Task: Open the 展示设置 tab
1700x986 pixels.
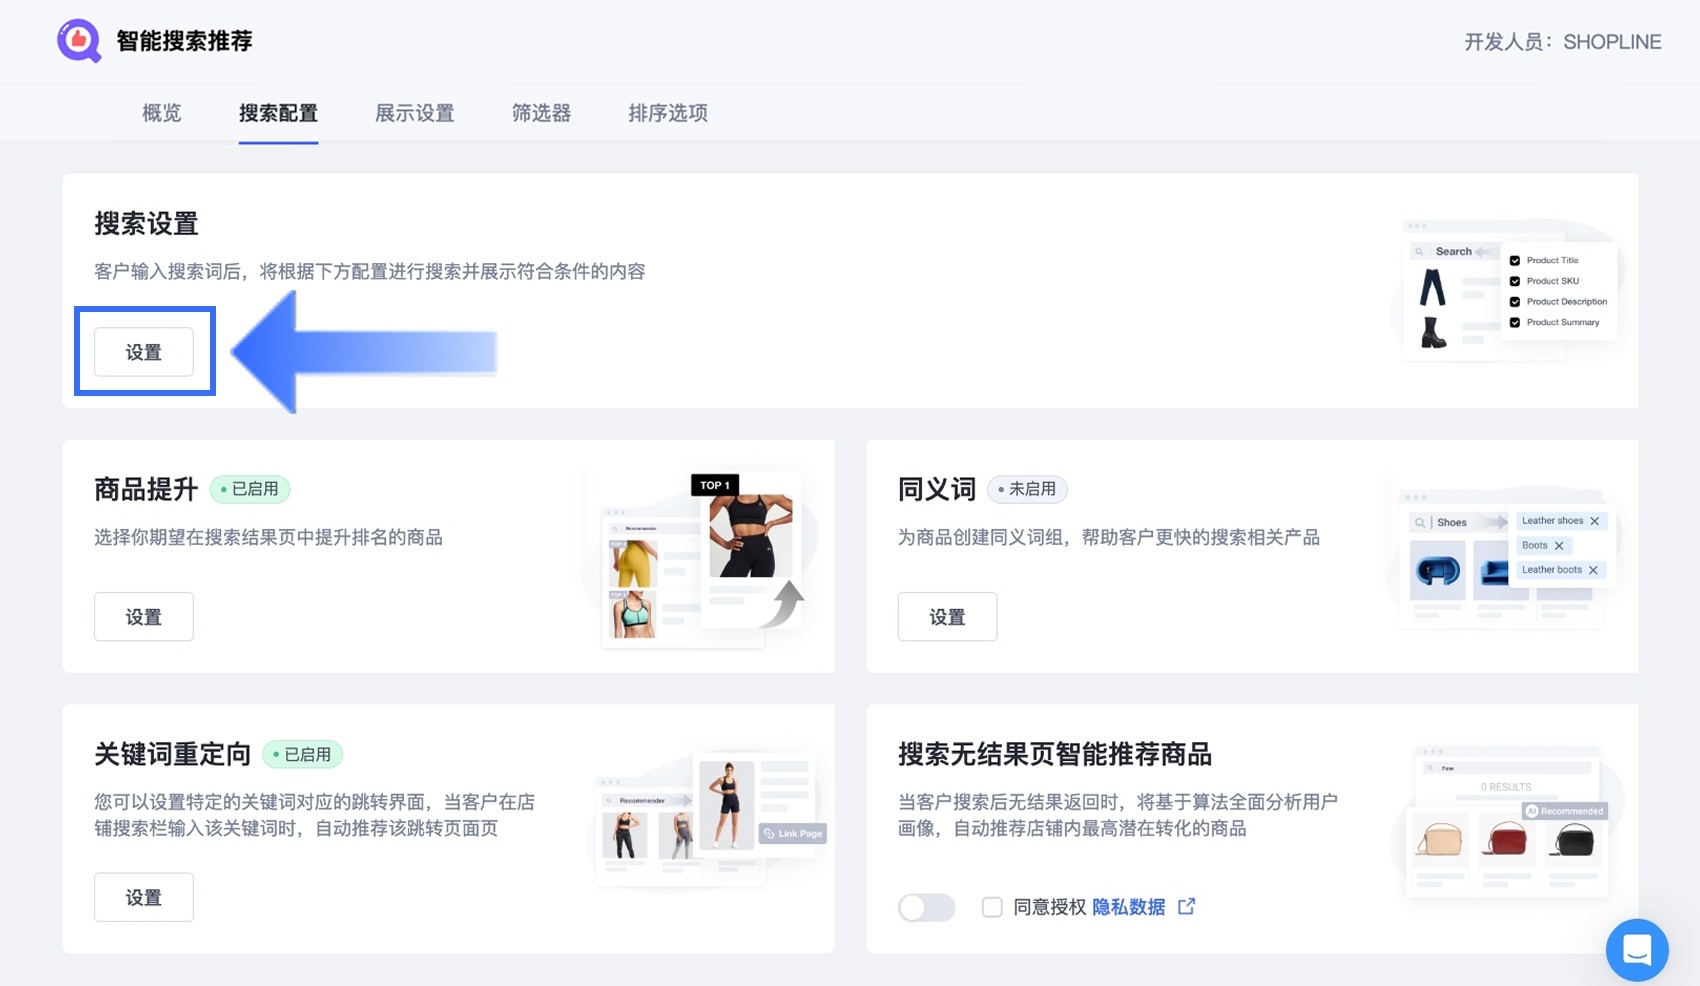Action: (x=414, y=113)
